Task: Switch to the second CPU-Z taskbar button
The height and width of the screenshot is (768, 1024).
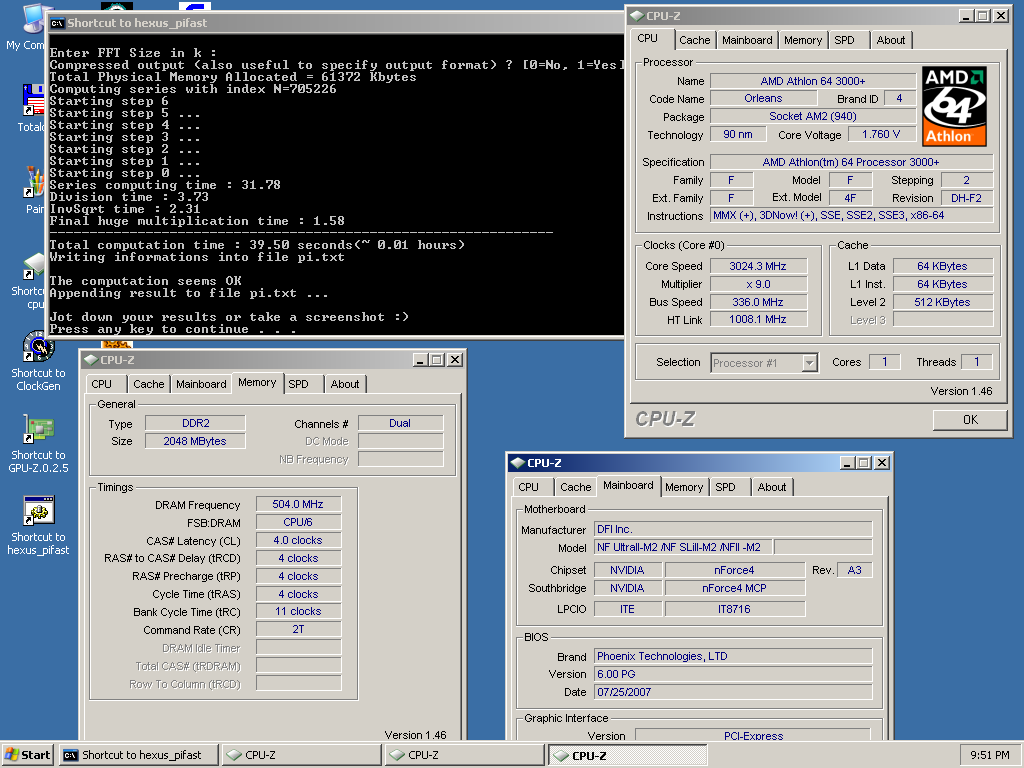Action: pyautogui.click(x=464, y=755)
